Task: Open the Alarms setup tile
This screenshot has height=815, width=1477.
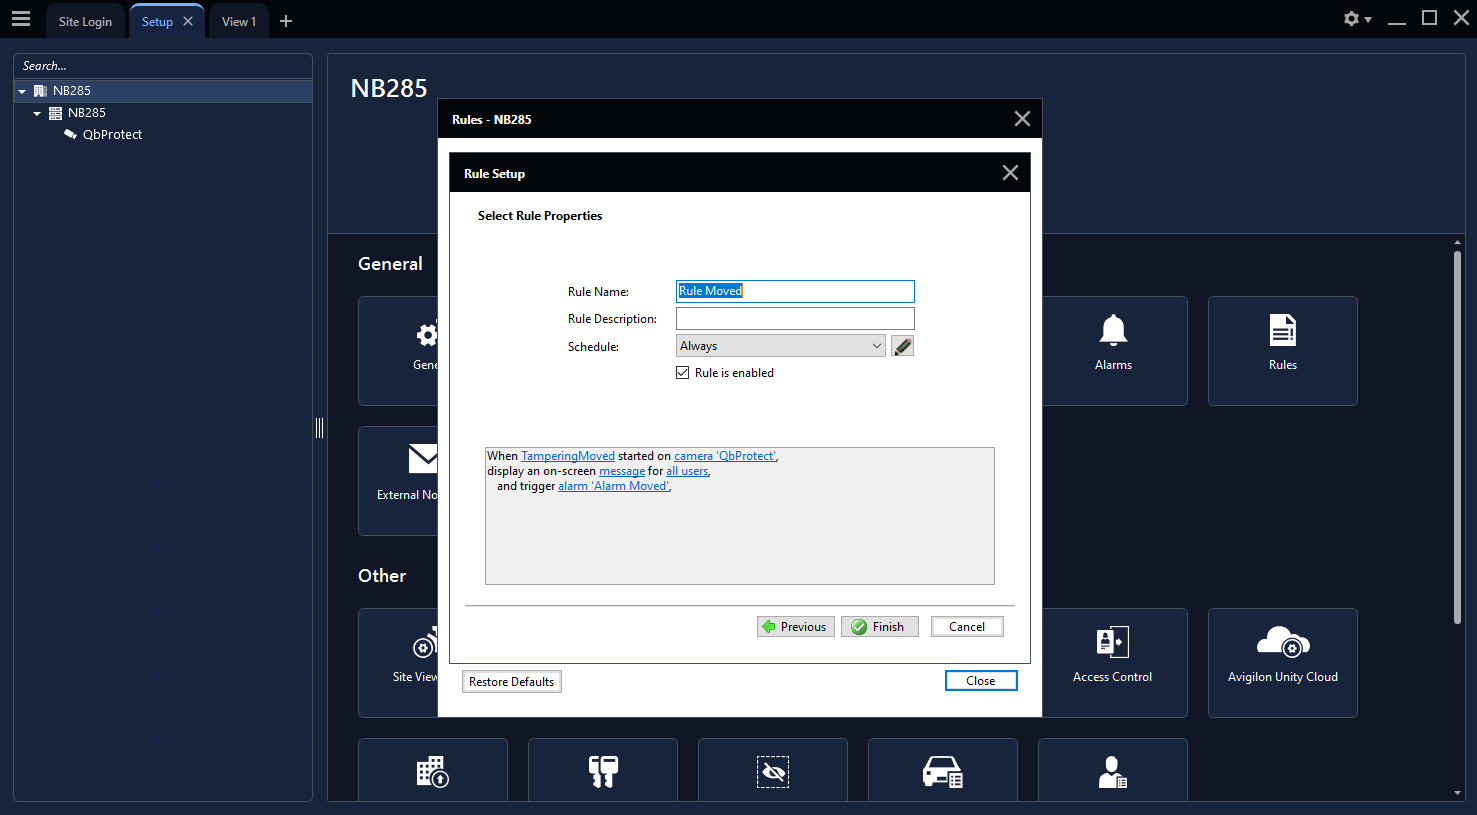Action: 1113,350
